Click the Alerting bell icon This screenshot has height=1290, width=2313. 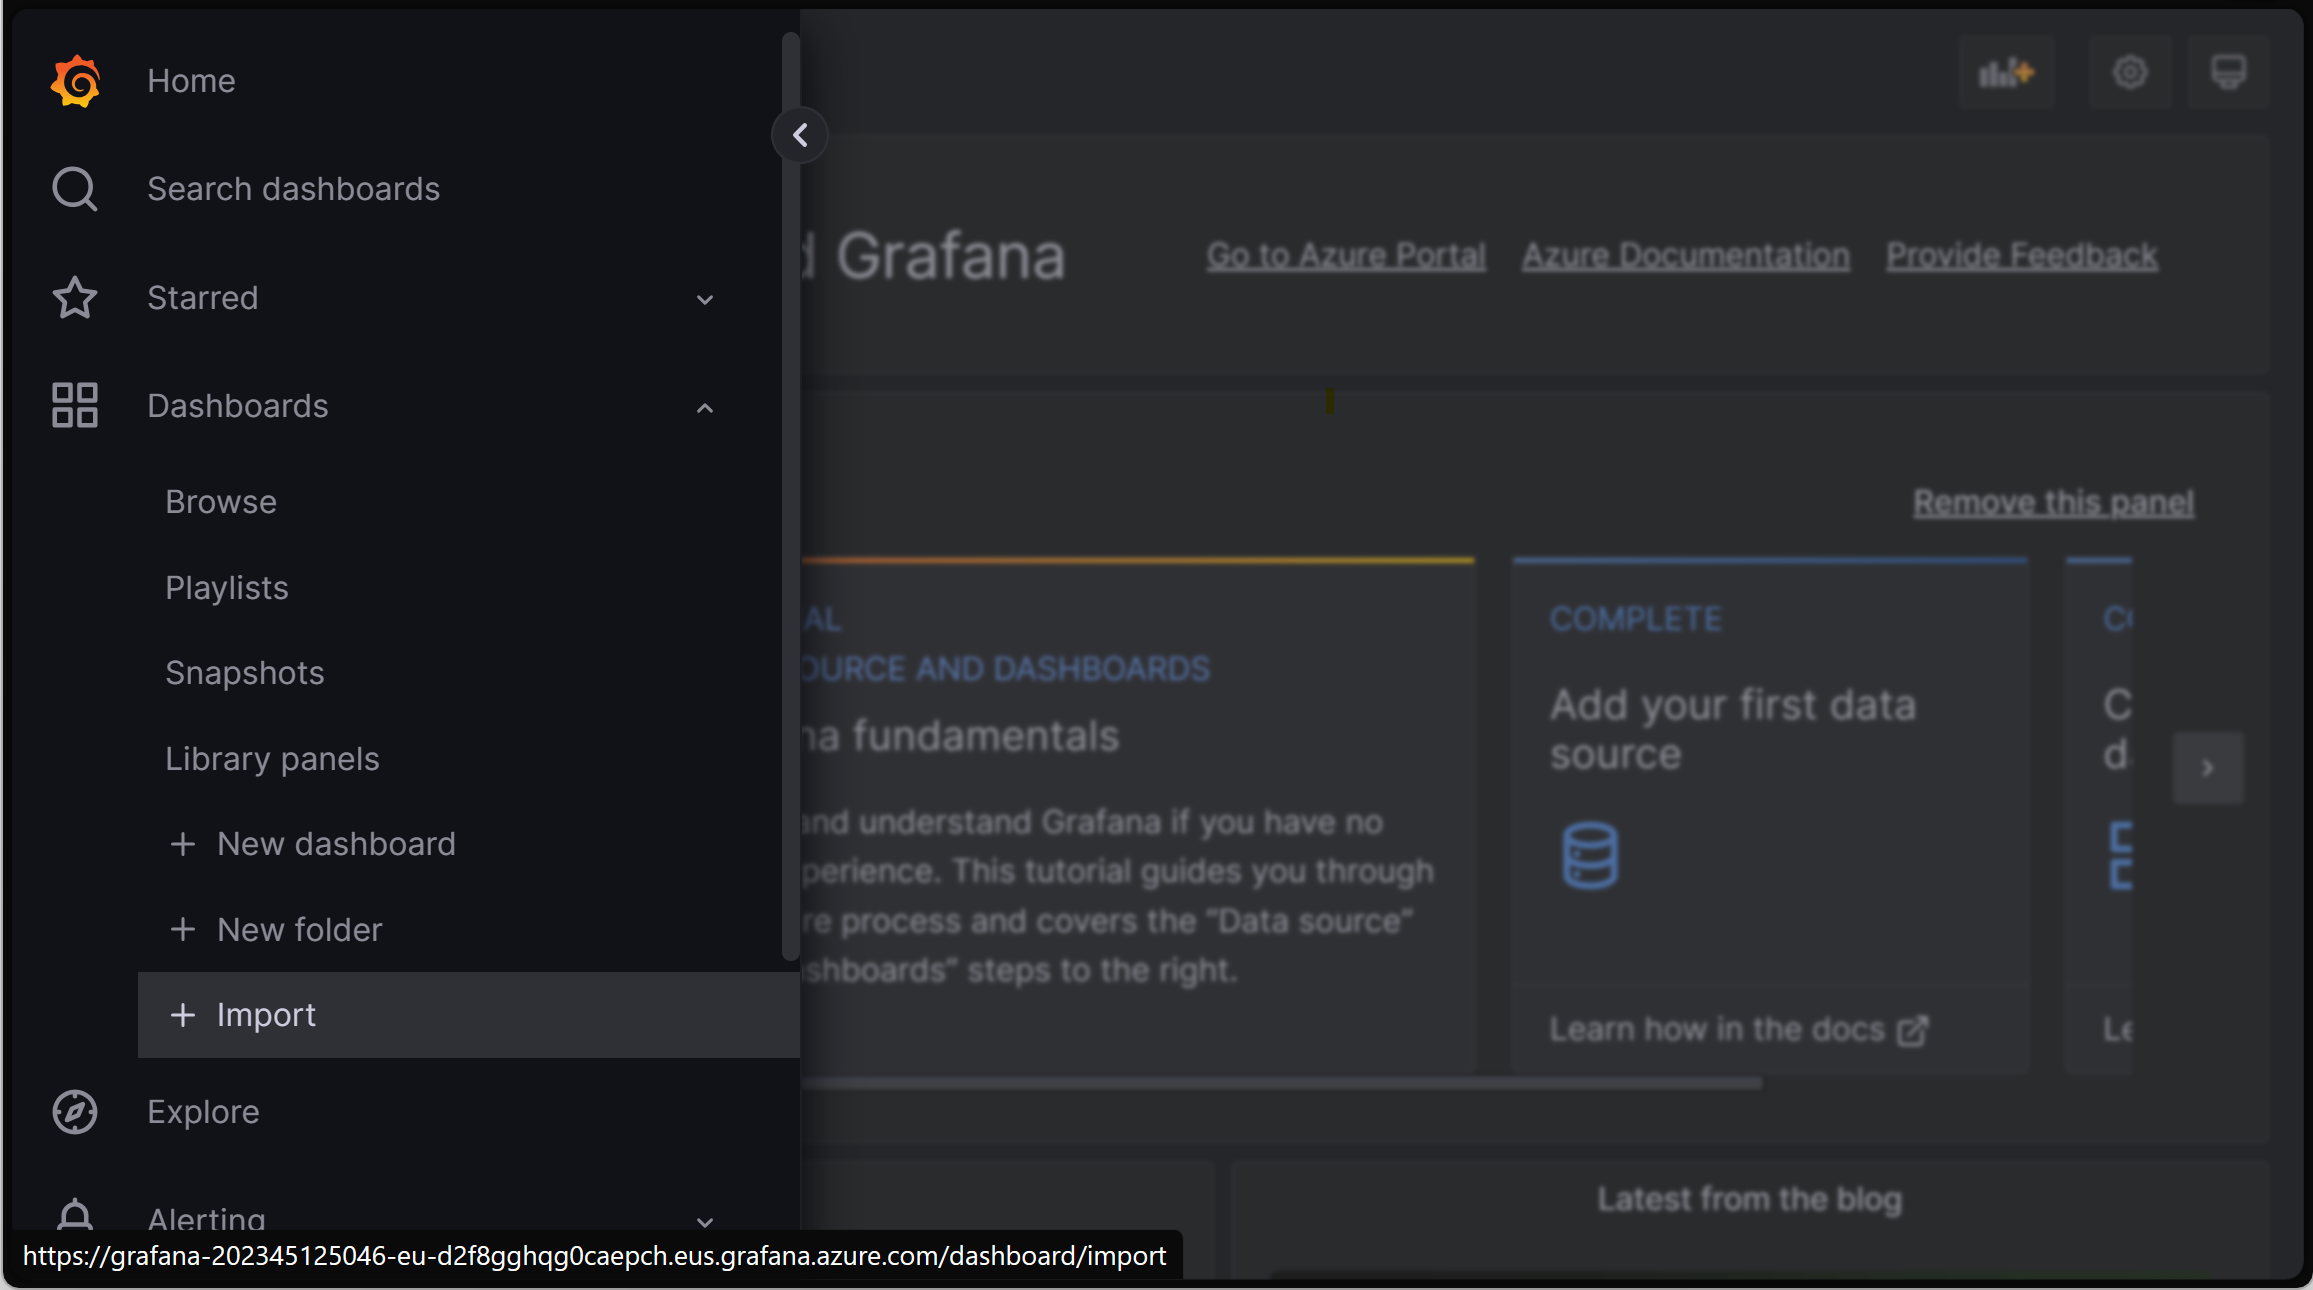[x=73, y=1214]
